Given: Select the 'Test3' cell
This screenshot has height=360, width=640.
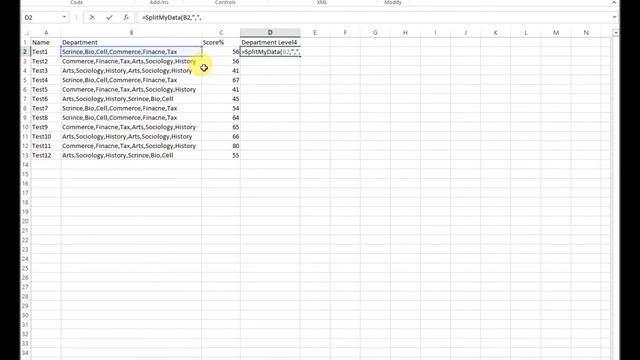Looking at the screenshot, I should 46,71.
